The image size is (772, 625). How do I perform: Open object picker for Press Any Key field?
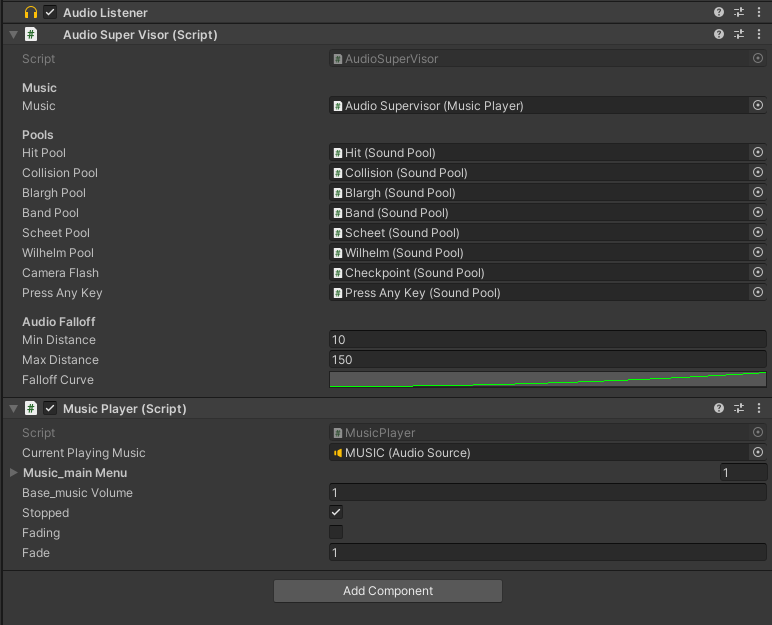pyautogui.click(x=757, y=293)
